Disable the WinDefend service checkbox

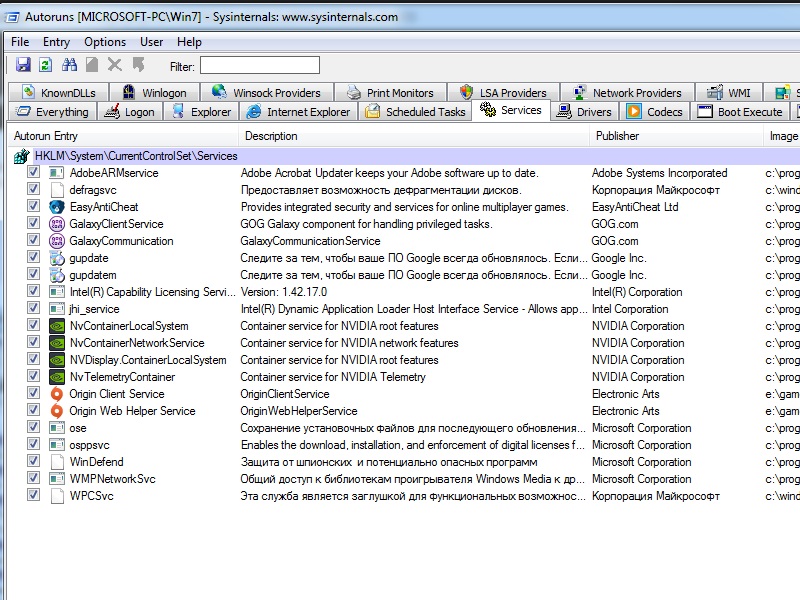point(34,462)
